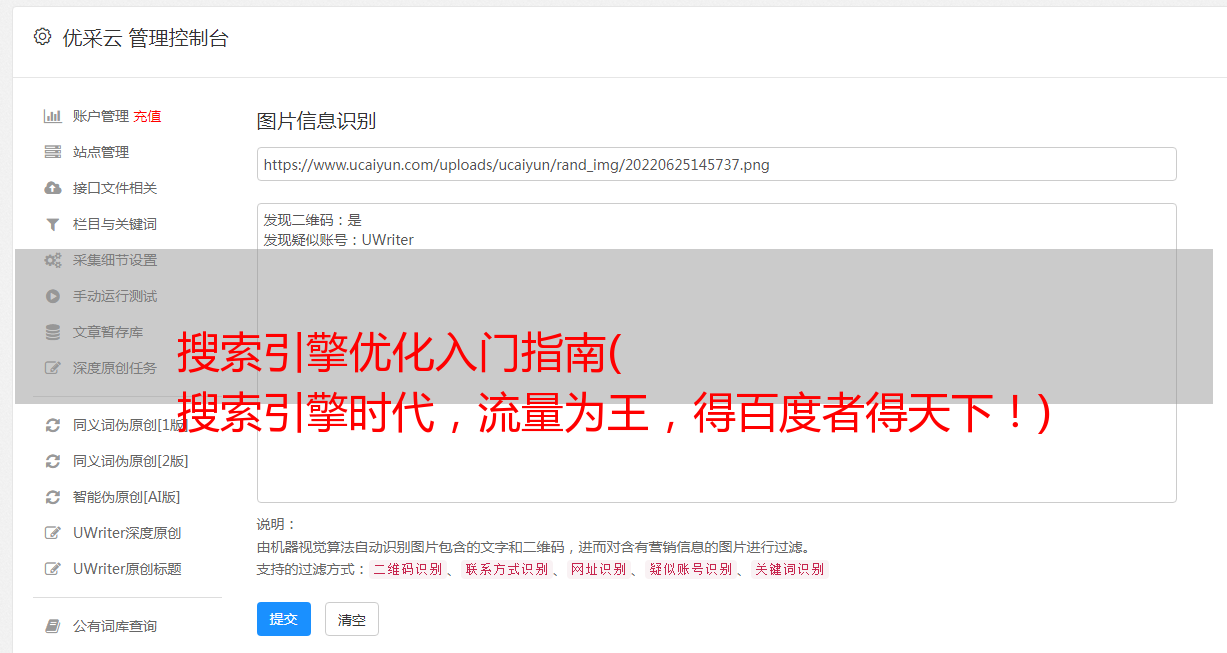Click the 发现二维码：是 result line
This screenshot has width=1227, height=653.
313,220
